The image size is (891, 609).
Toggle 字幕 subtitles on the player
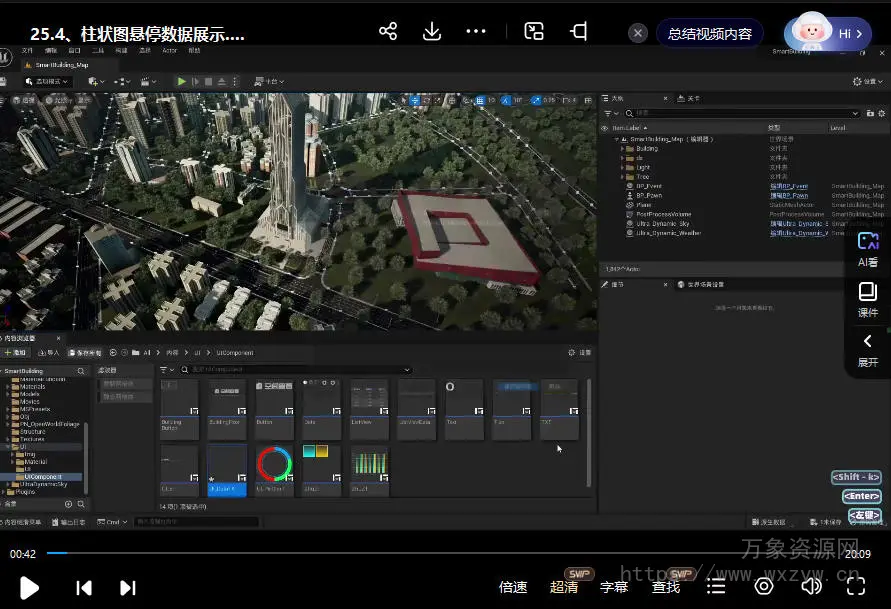coord(614,587)
